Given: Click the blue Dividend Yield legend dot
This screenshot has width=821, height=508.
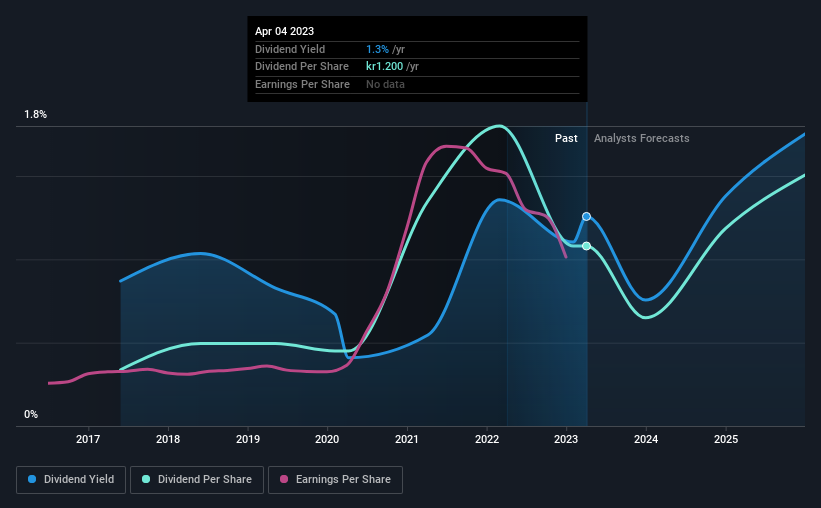Looking at the screenshot, I should tap(32, 479).
